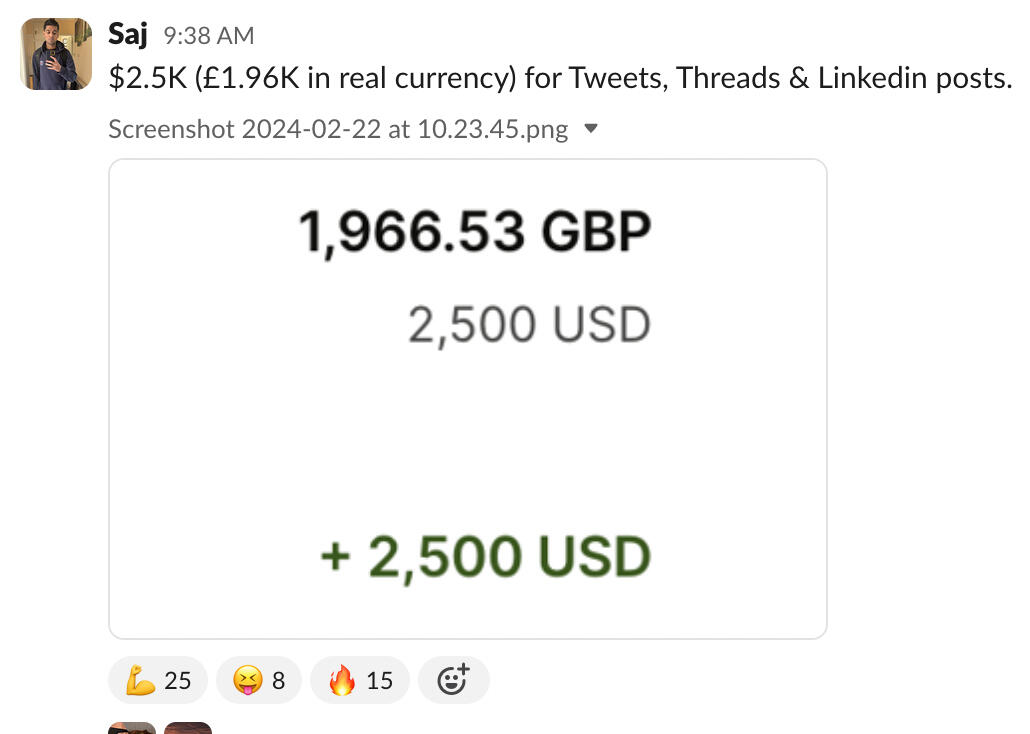Add the flexed bicep reaction

pyautogui.click(x=157, y=681)
